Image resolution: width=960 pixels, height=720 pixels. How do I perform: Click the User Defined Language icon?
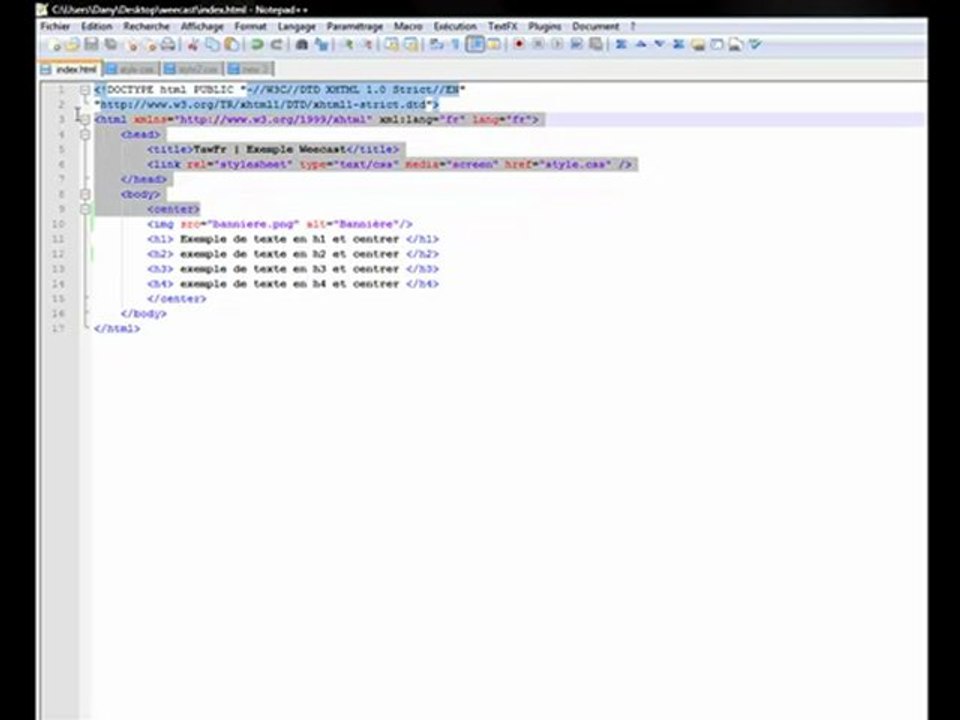[493, 45]
